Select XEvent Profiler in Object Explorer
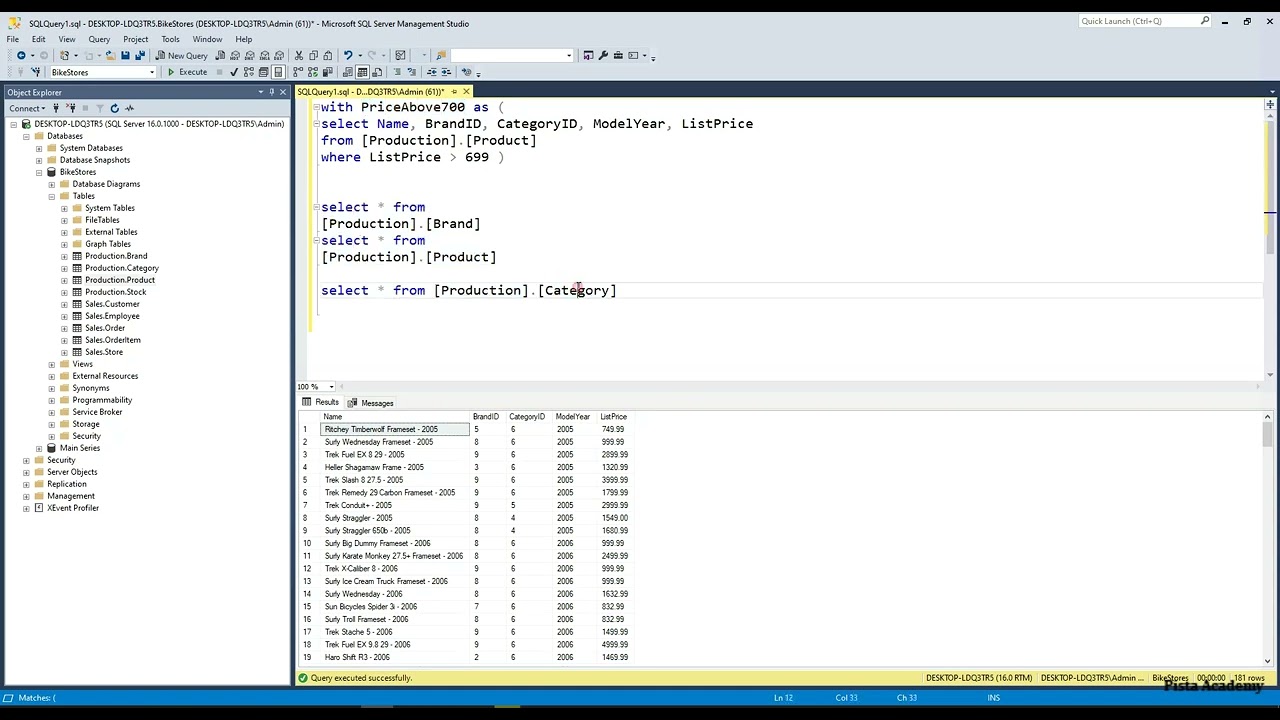The width and height of the screenshot is (1280, 720). pos(73,508)
